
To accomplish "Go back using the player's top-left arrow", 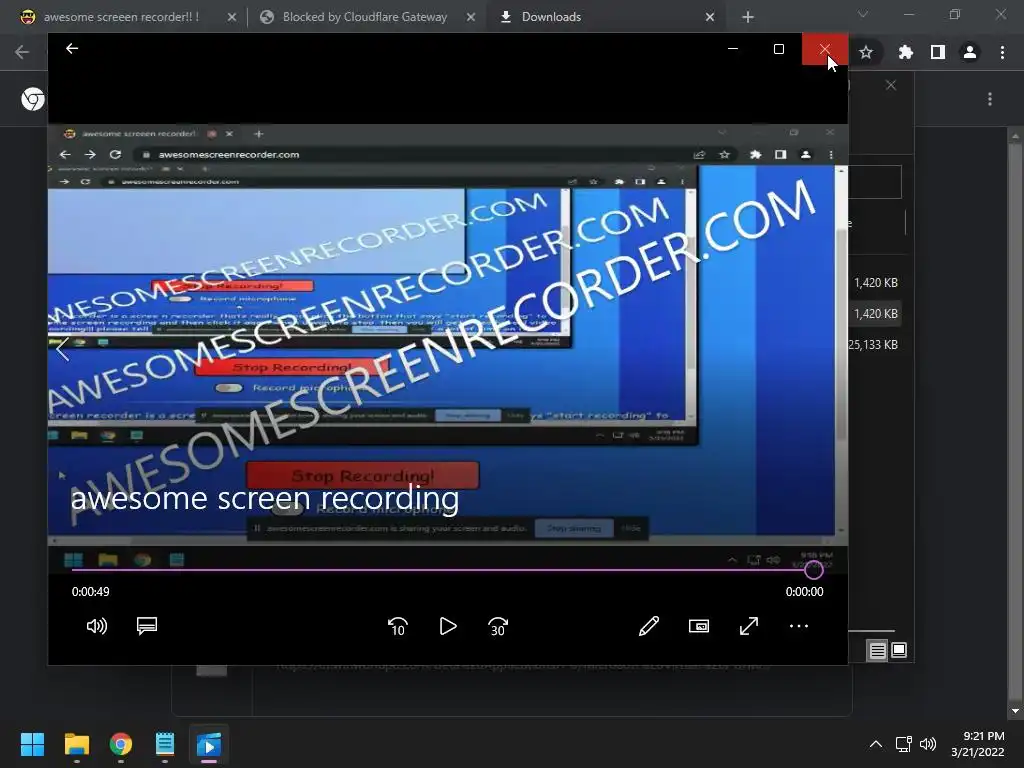I will (72, 48).
